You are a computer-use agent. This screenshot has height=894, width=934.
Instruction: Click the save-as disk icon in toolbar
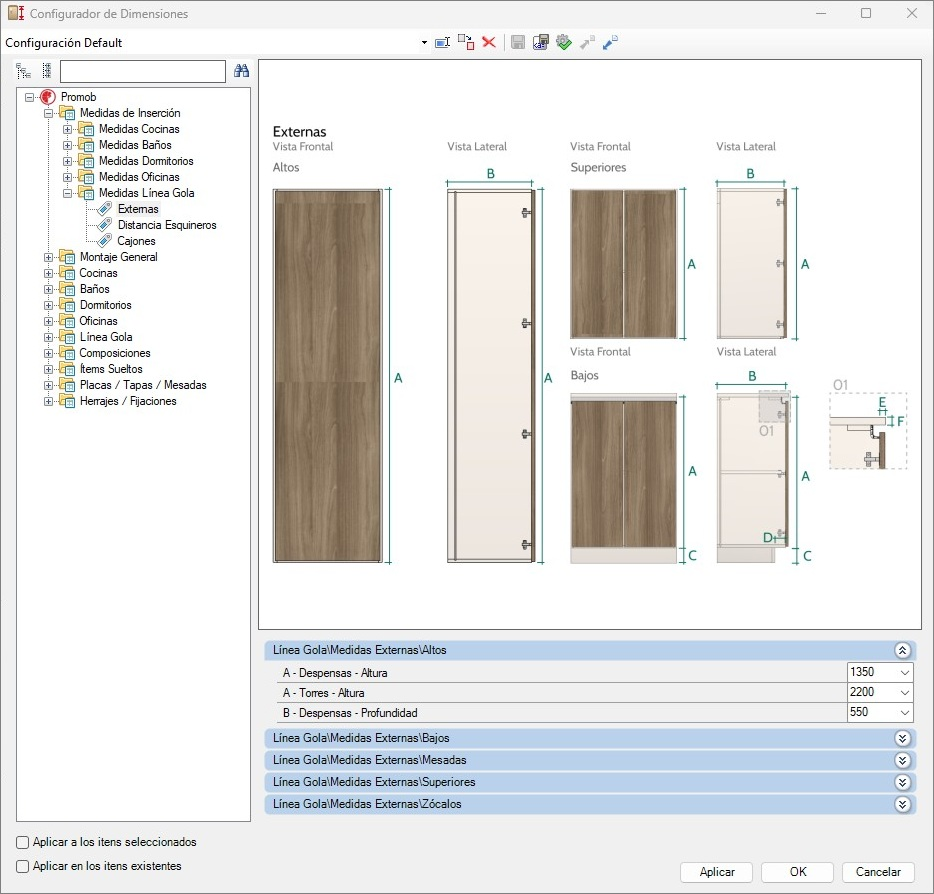(540, 42)
